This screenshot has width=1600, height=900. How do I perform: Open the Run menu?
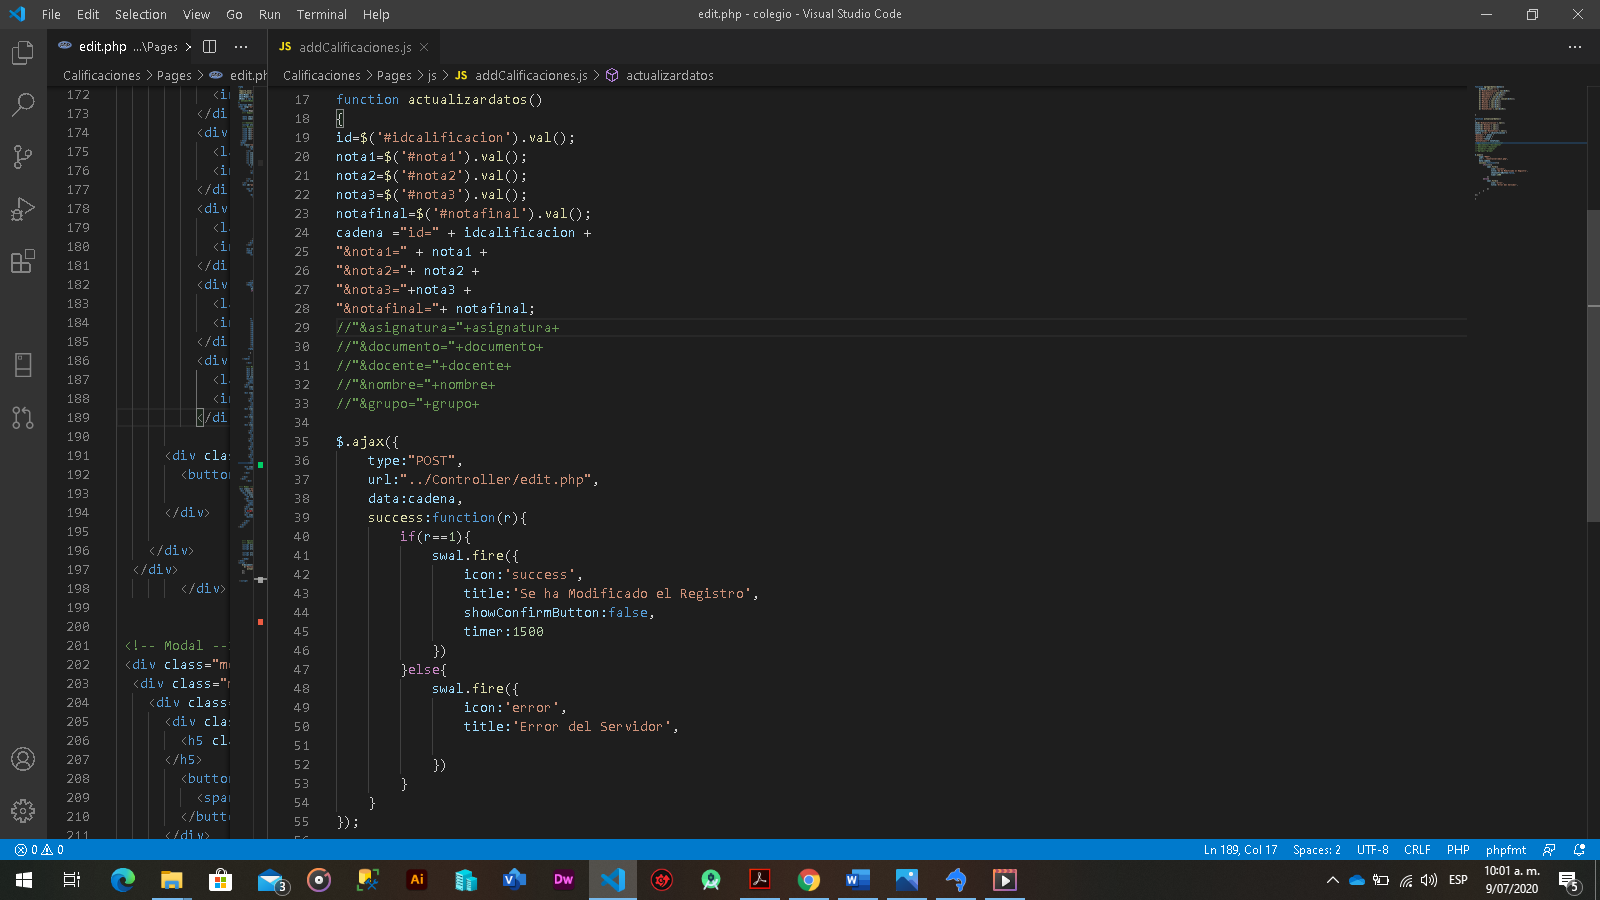tap(270, 14)
